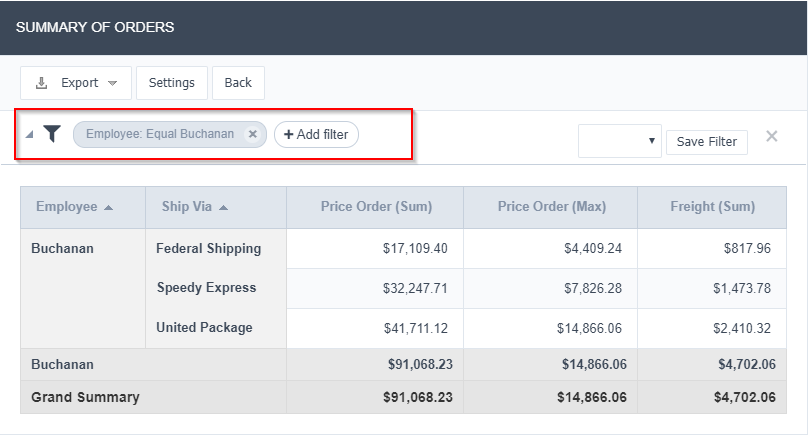
Task: Open the Export dropdown arrow
Action: click(x=113, y=83)
